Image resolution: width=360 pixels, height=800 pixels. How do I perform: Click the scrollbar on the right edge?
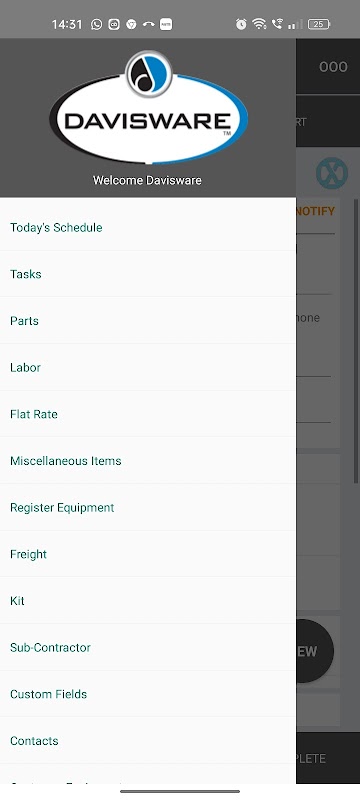356,342
